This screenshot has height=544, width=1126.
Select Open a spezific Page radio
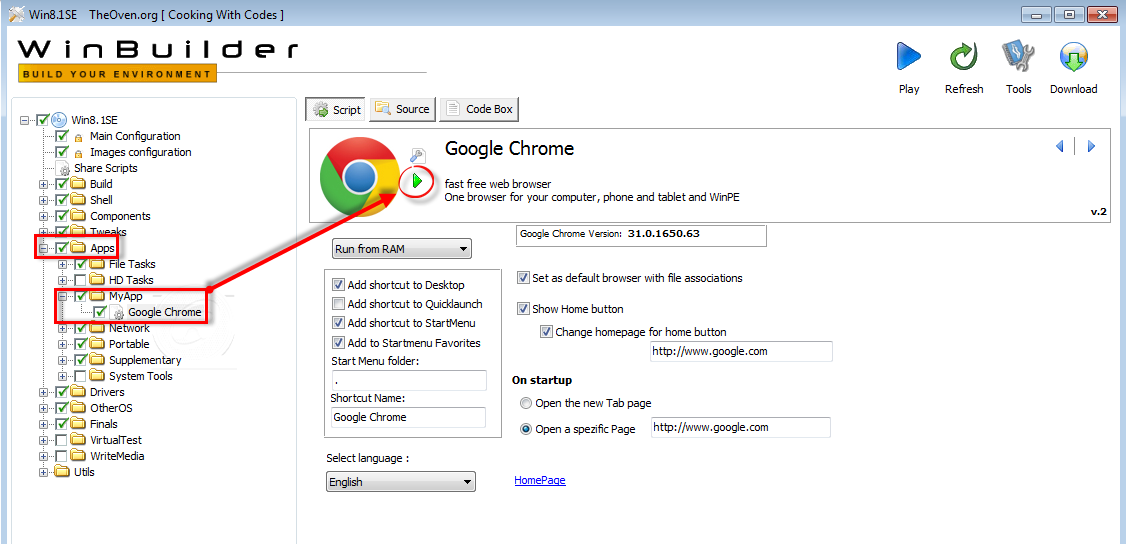(526, 429)
